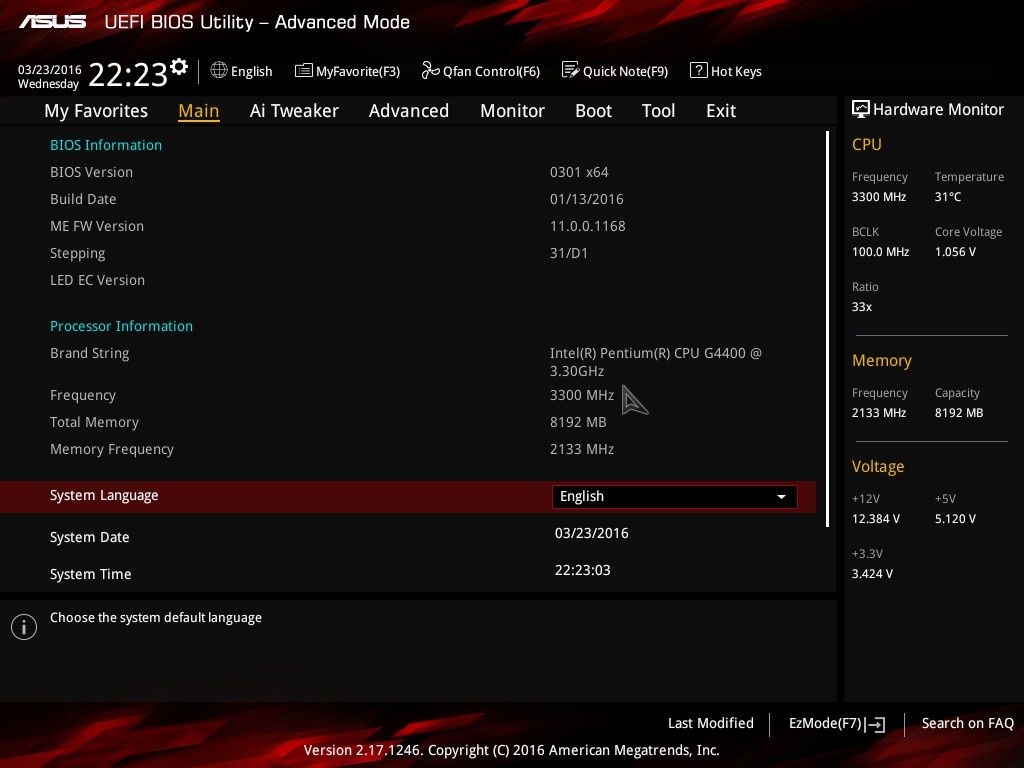Open the Monitor tab
The height and width of the screenshot is (768, 1024).
point(512,111)
